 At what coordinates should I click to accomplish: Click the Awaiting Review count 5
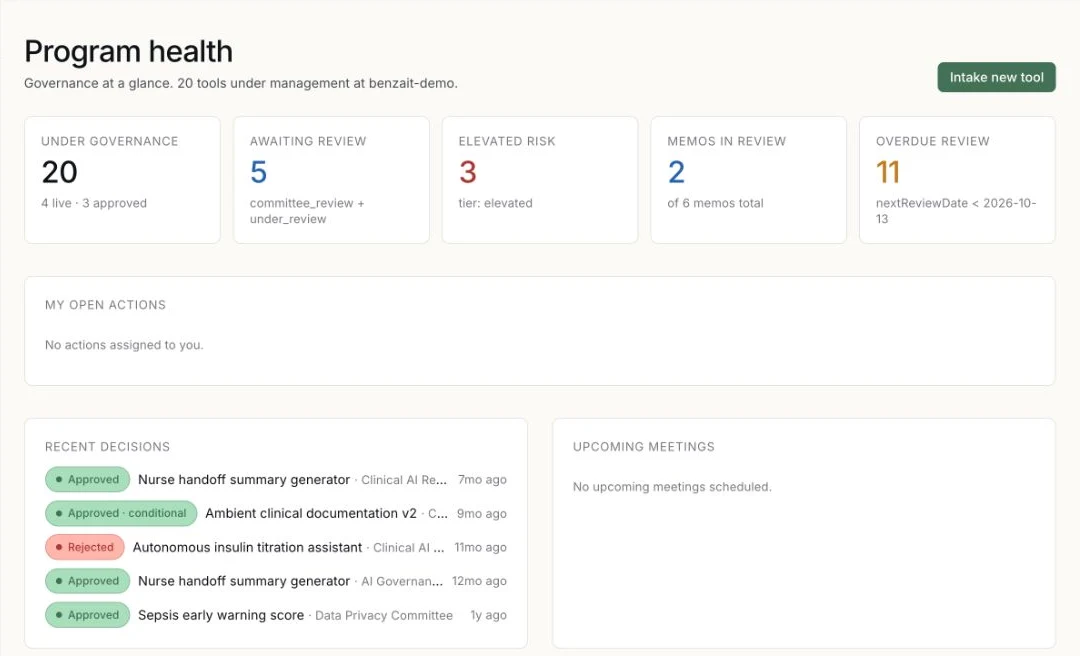pos(258,172)
